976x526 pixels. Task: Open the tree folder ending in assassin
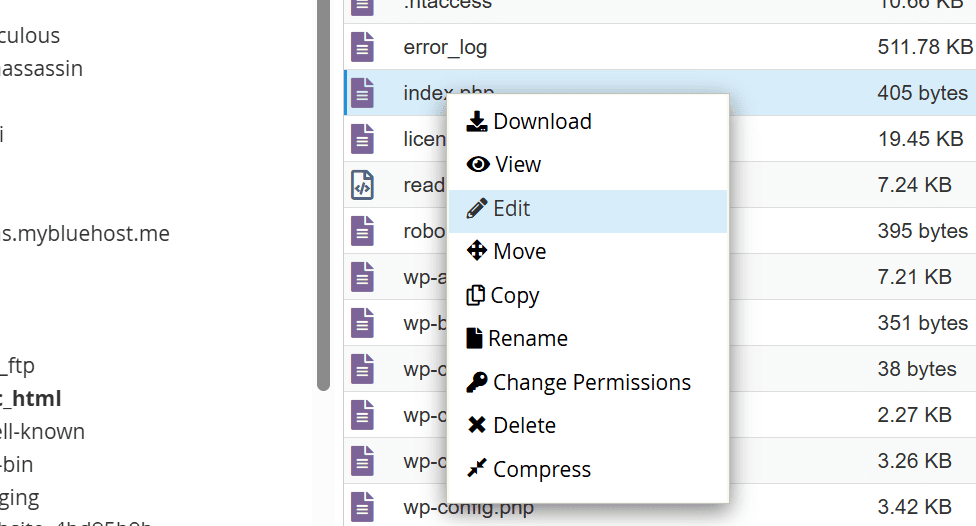tap(41, 68)
